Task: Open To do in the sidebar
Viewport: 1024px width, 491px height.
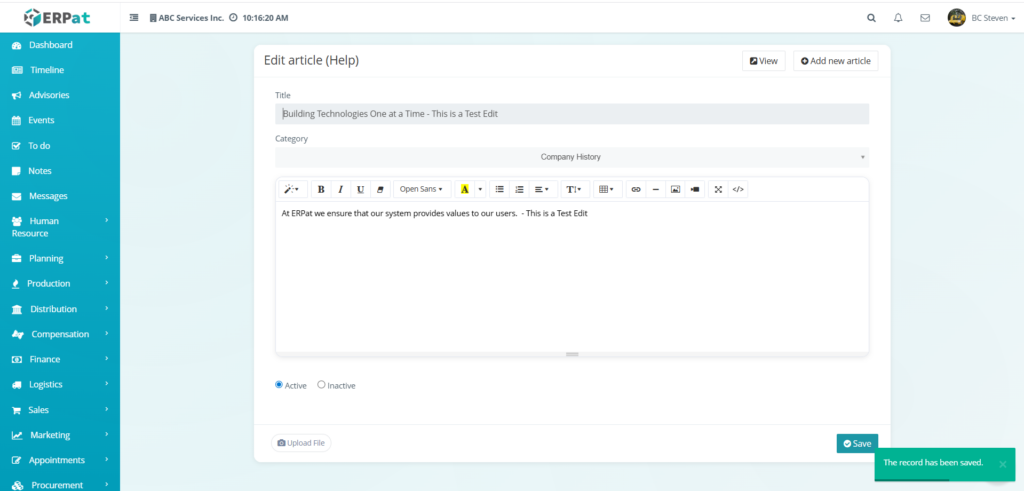Action: [60, 146]
